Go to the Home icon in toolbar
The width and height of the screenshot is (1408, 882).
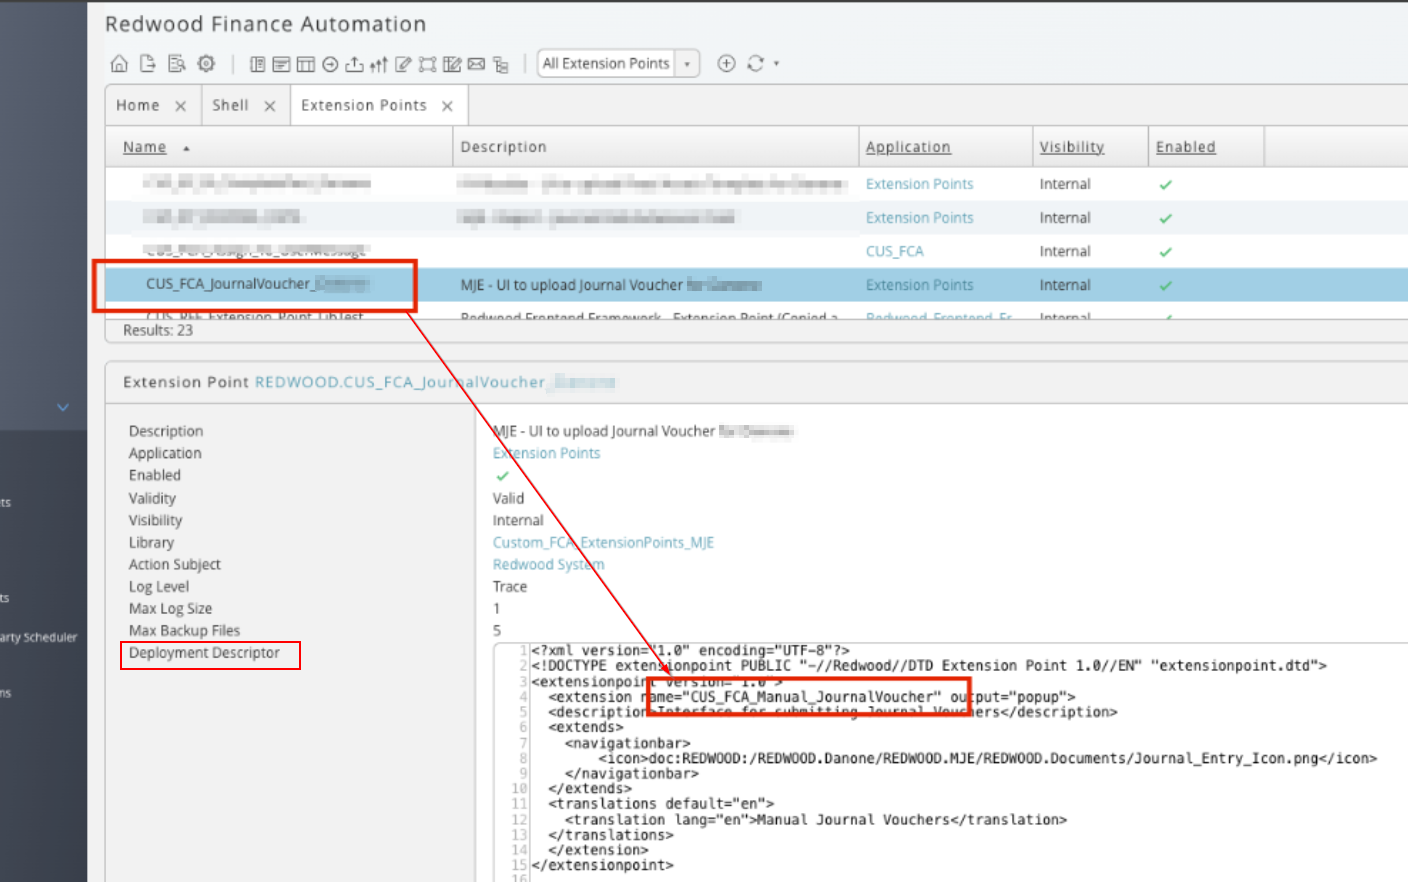[x=119, y=64]
